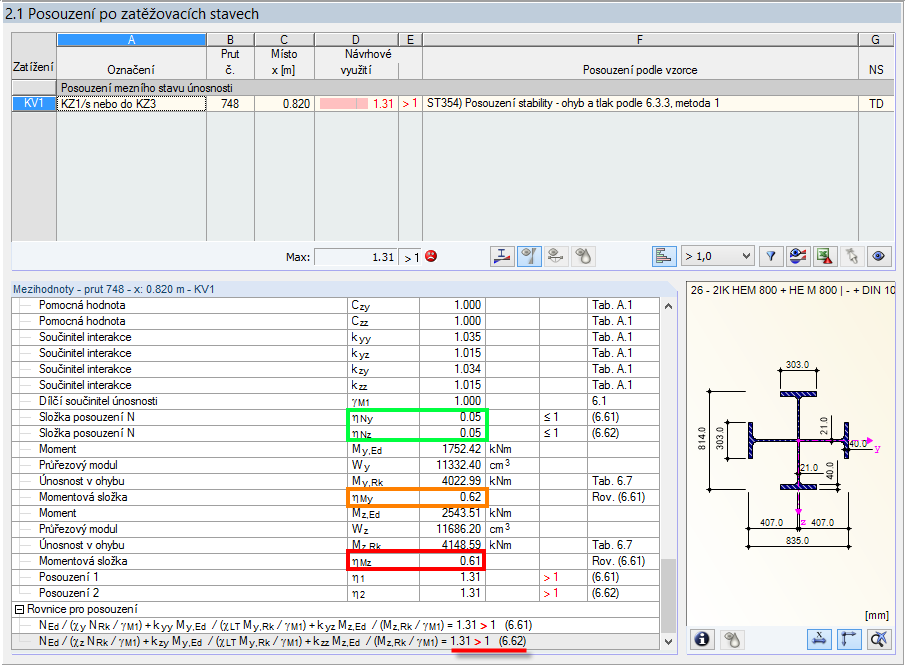Click the formula cell 'ST354) Posouzení stability'
This screenshot has height=667, width=906.
click(640, 103)
